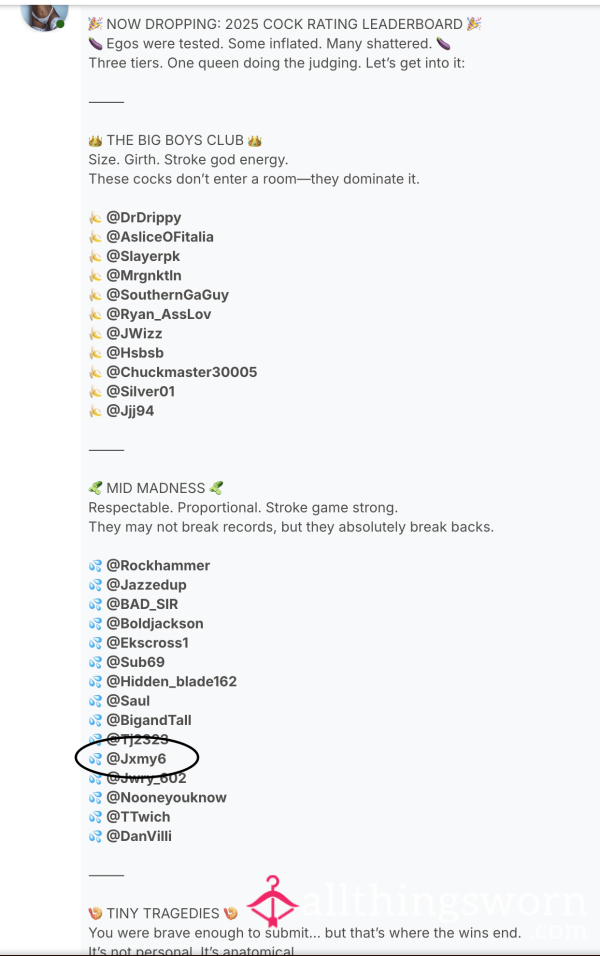Click the green online status dot on avatar
Image resolution: width=600 pixels, height=956 pixels.
60,24
